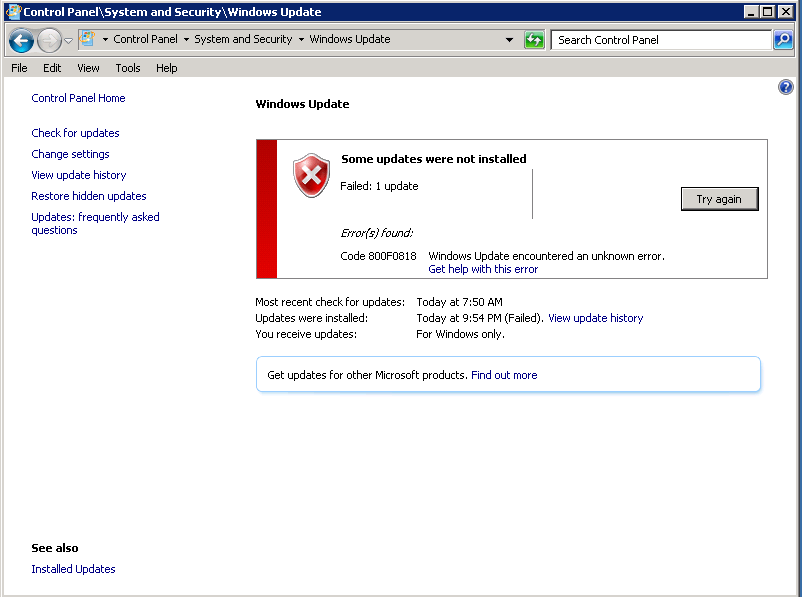Click System and Security breadcrumb
802x597 pixels.
pyautogui.click(x=243, y=39)
